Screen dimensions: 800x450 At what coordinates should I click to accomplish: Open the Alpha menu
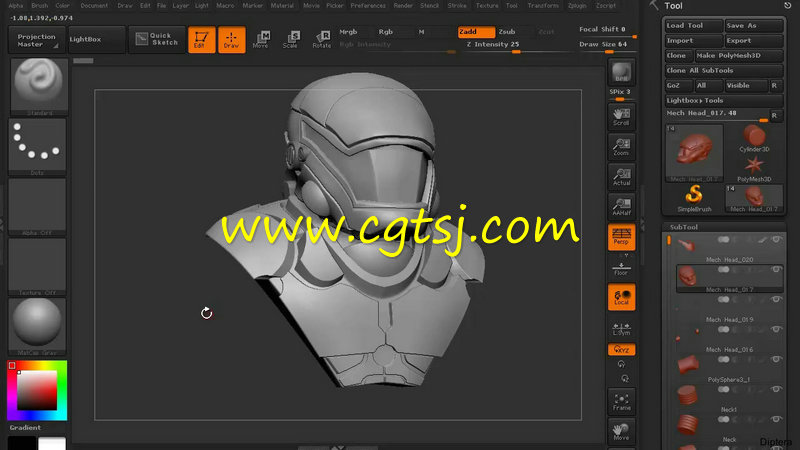tap(16, 6)
